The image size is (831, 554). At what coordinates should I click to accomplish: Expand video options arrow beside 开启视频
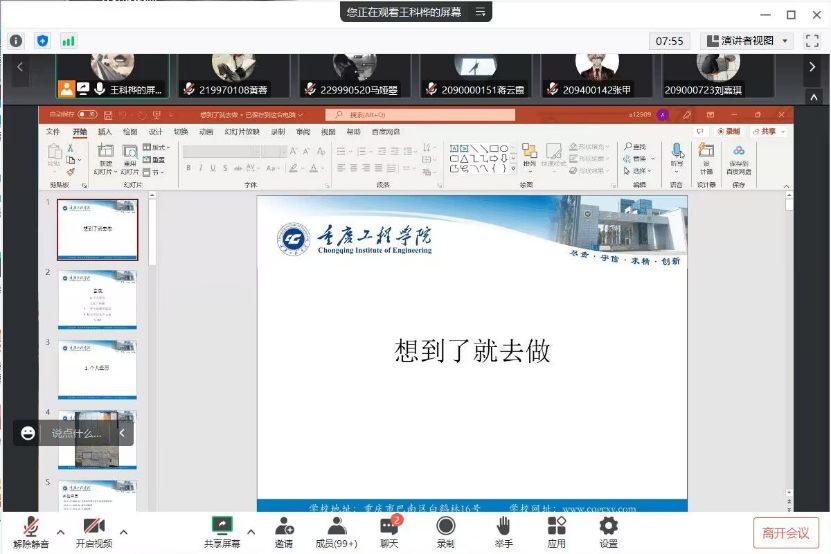pos(124,531)
